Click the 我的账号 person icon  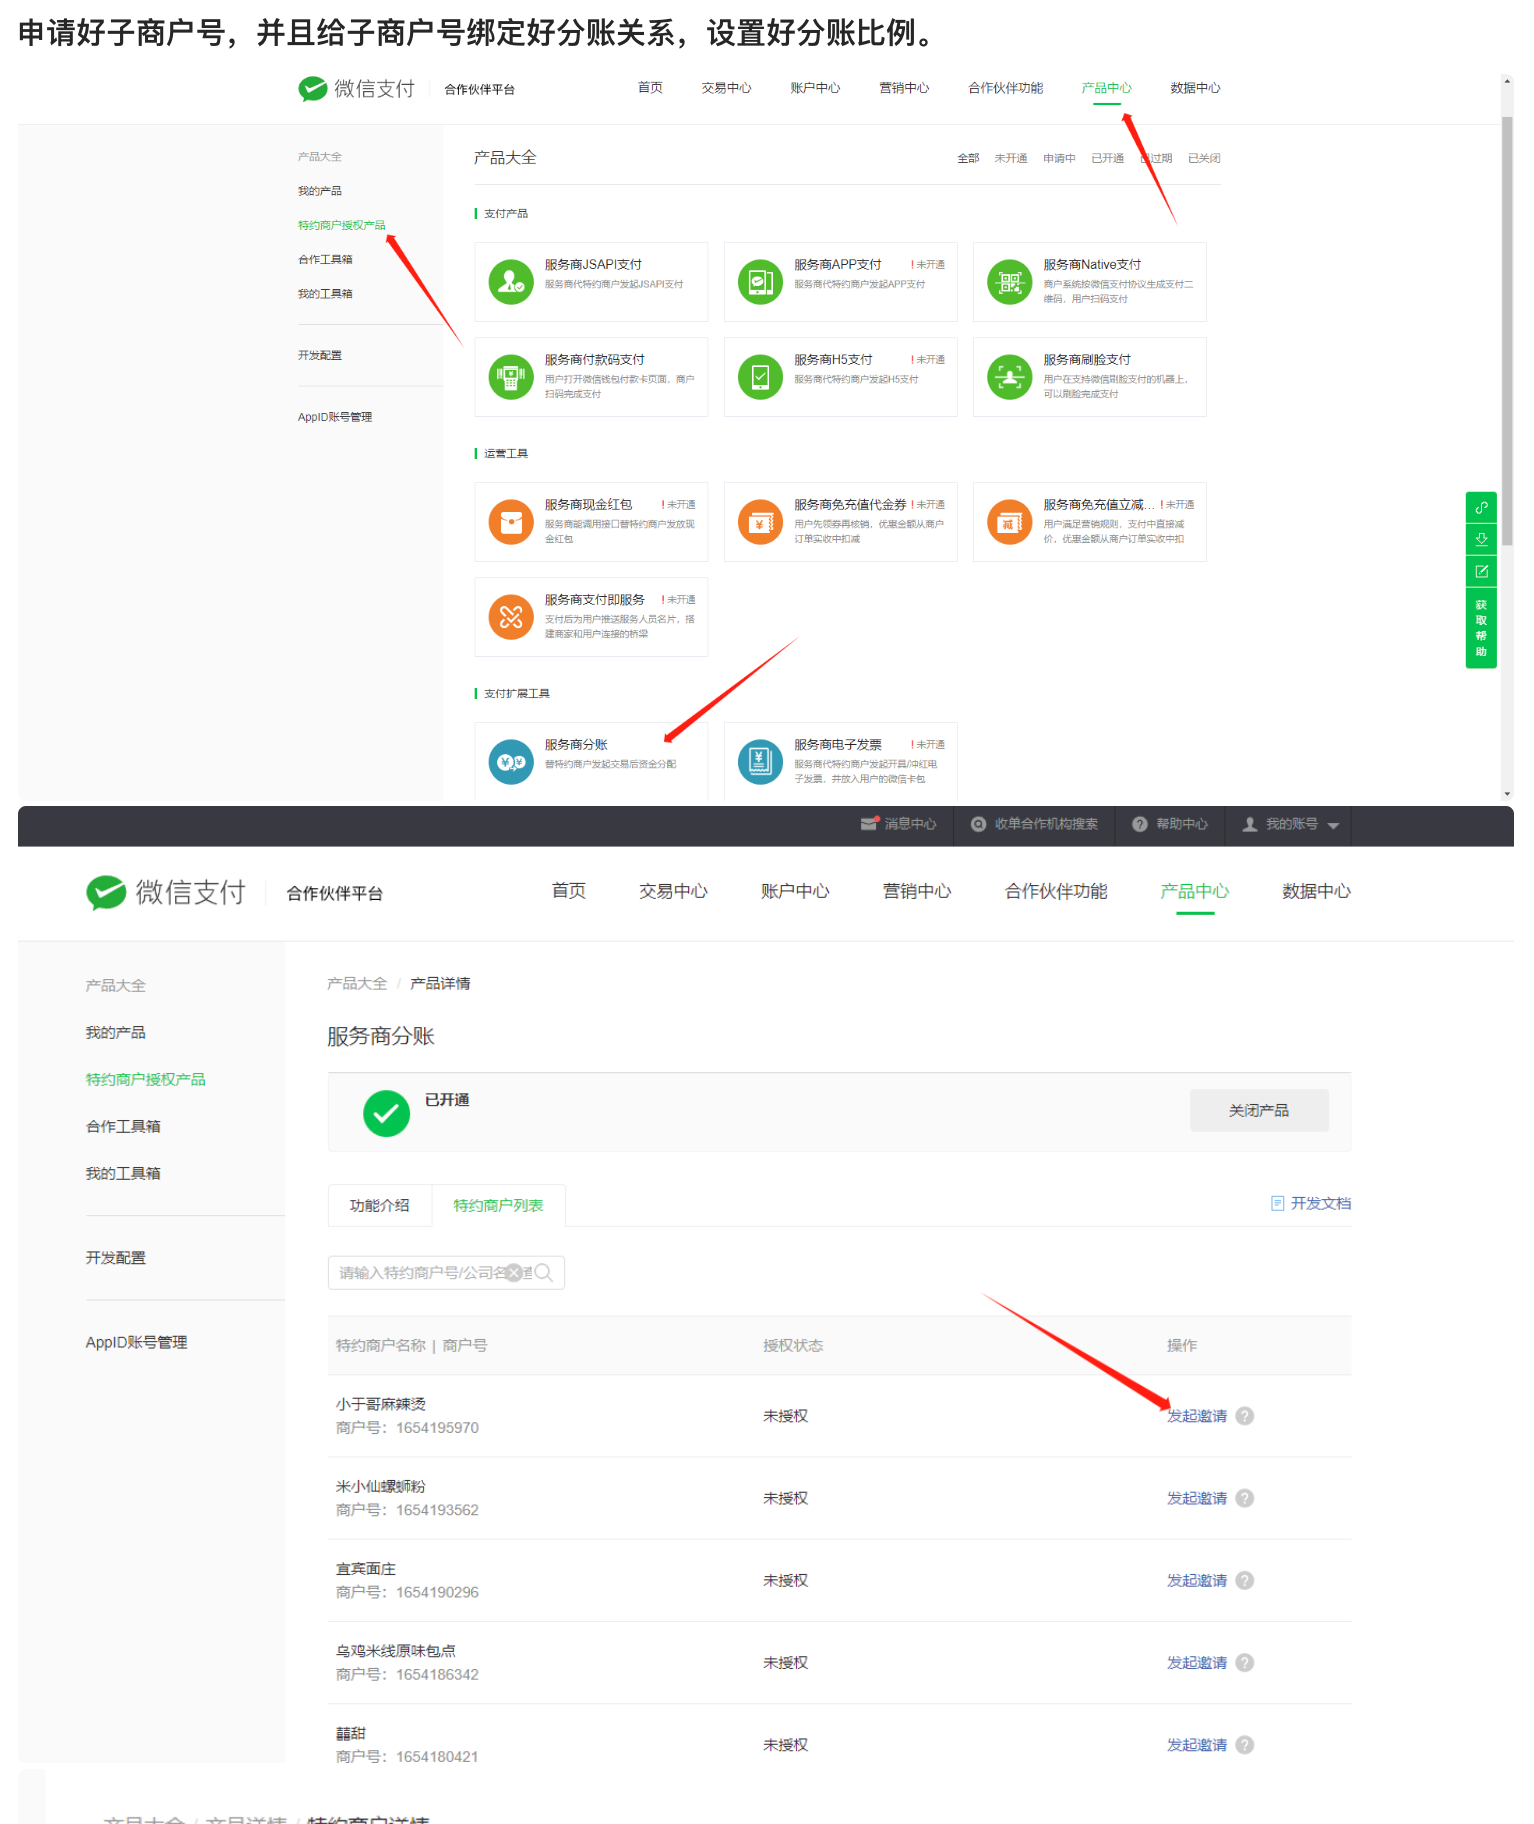[x=1250, y=824]
